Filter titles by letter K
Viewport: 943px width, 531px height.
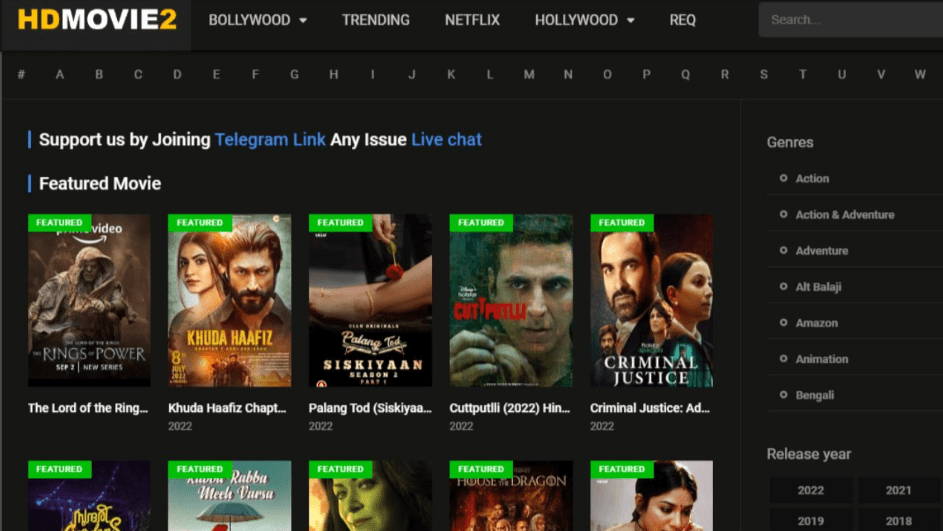click(450, 75)
